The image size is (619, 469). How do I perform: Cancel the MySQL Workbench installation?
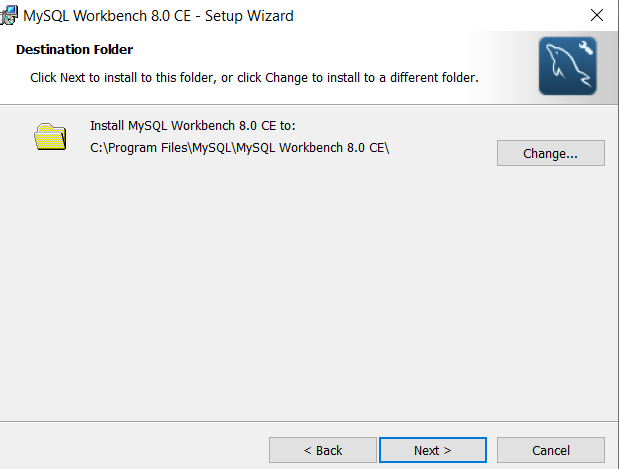pos(551,450)
